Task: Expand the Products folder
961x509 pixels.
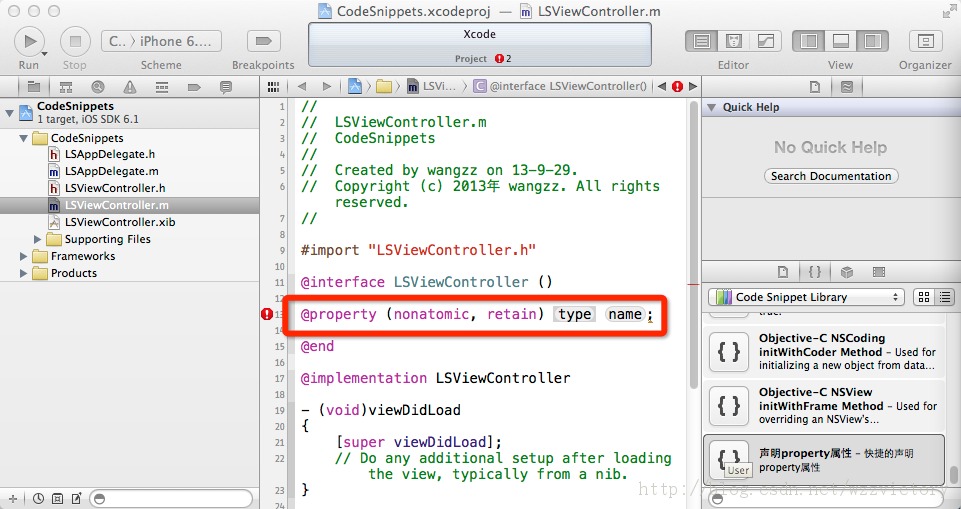Action: [23, 273]
